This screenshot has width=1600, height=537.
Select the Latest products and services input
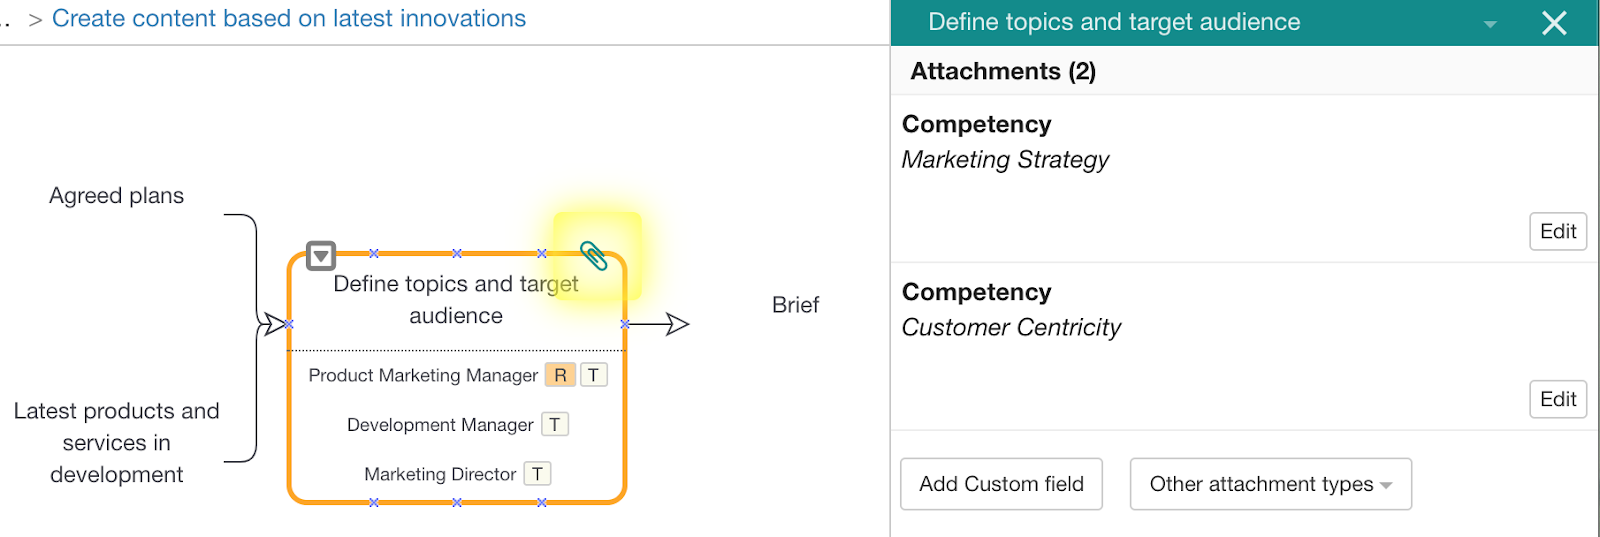click(x=116, y=442)
